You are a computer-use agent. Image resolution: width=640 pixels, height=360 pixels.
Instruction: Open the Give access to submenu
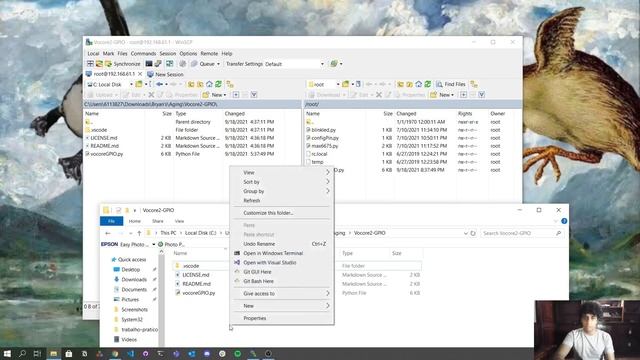coord(282,293)
